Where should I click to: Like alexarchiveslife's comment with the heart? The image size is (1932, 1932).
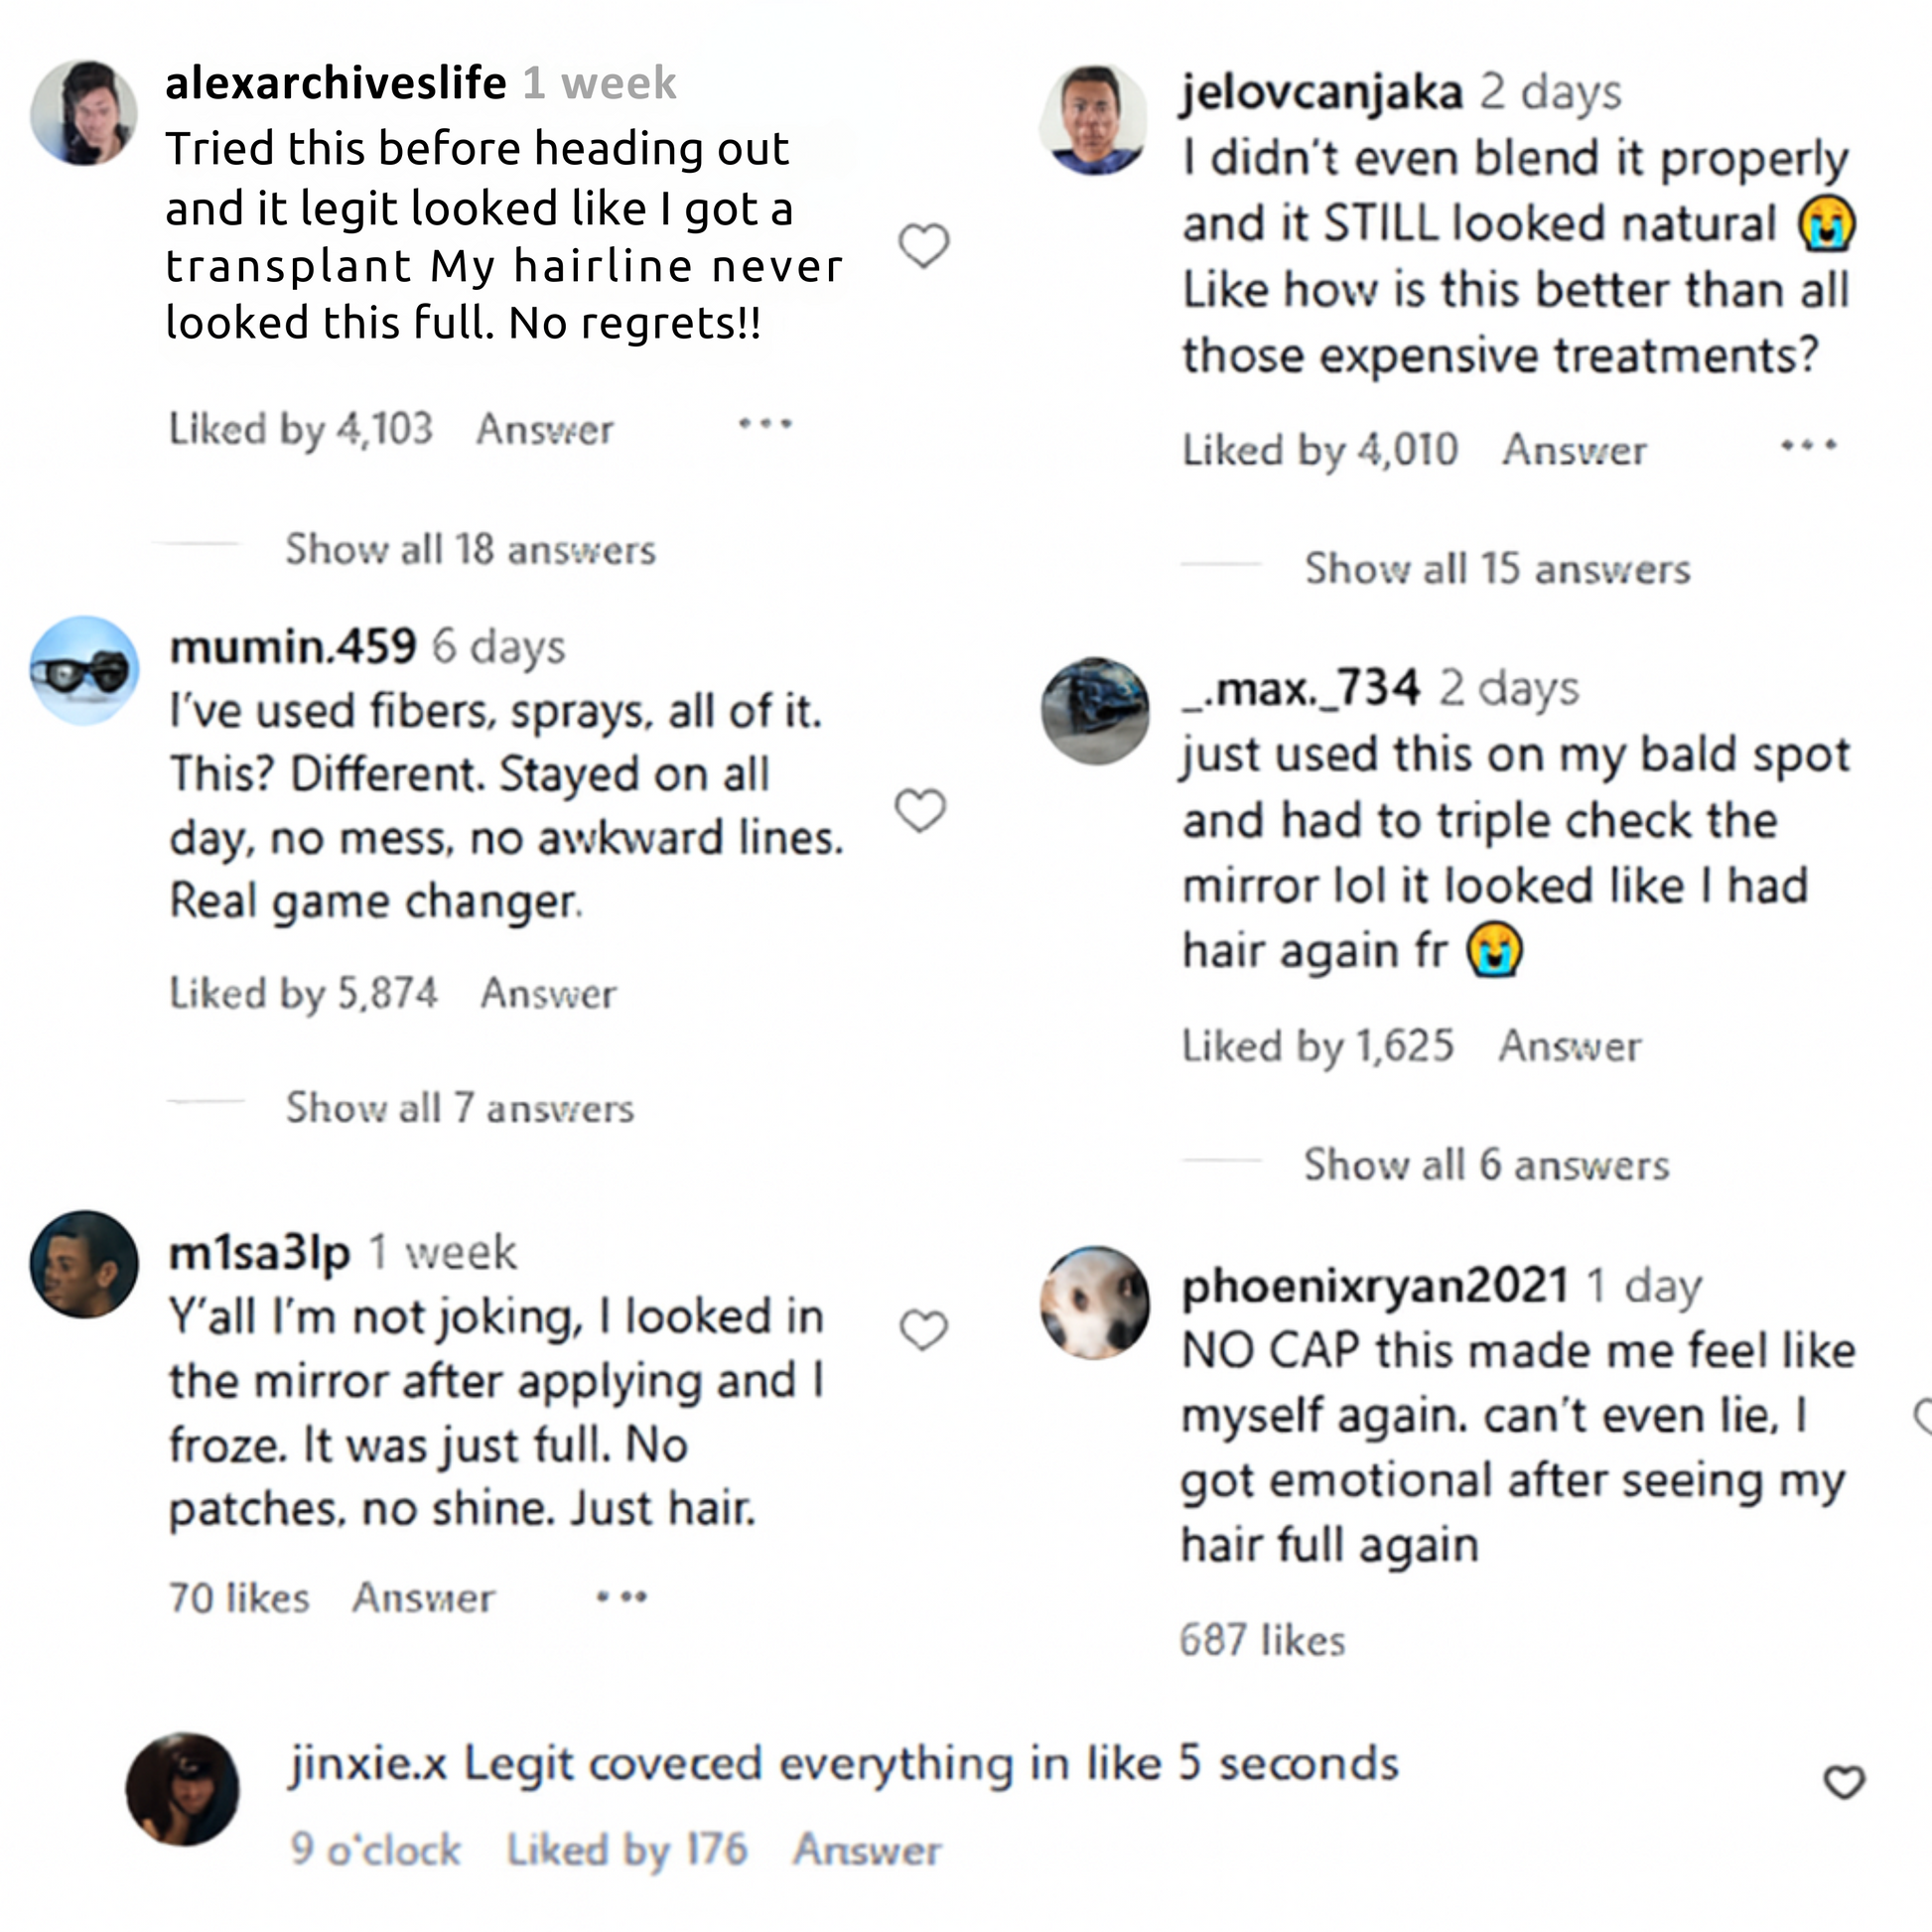[x=923, y=245]
